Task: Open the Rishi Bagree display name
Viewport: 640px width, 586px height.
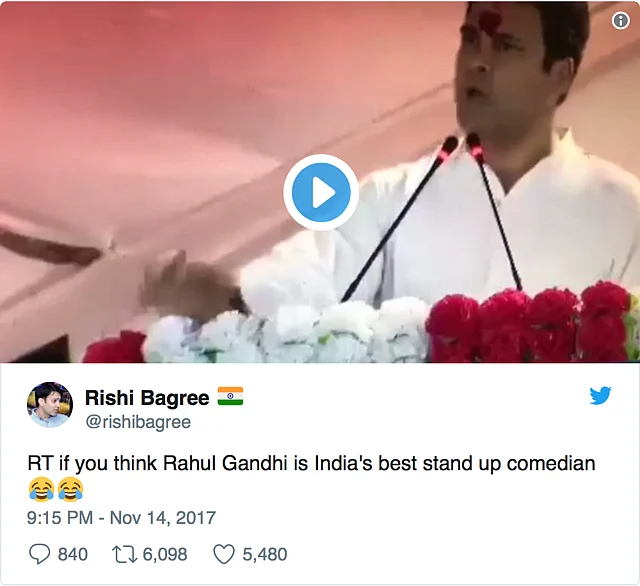Action: pos(147,397)
